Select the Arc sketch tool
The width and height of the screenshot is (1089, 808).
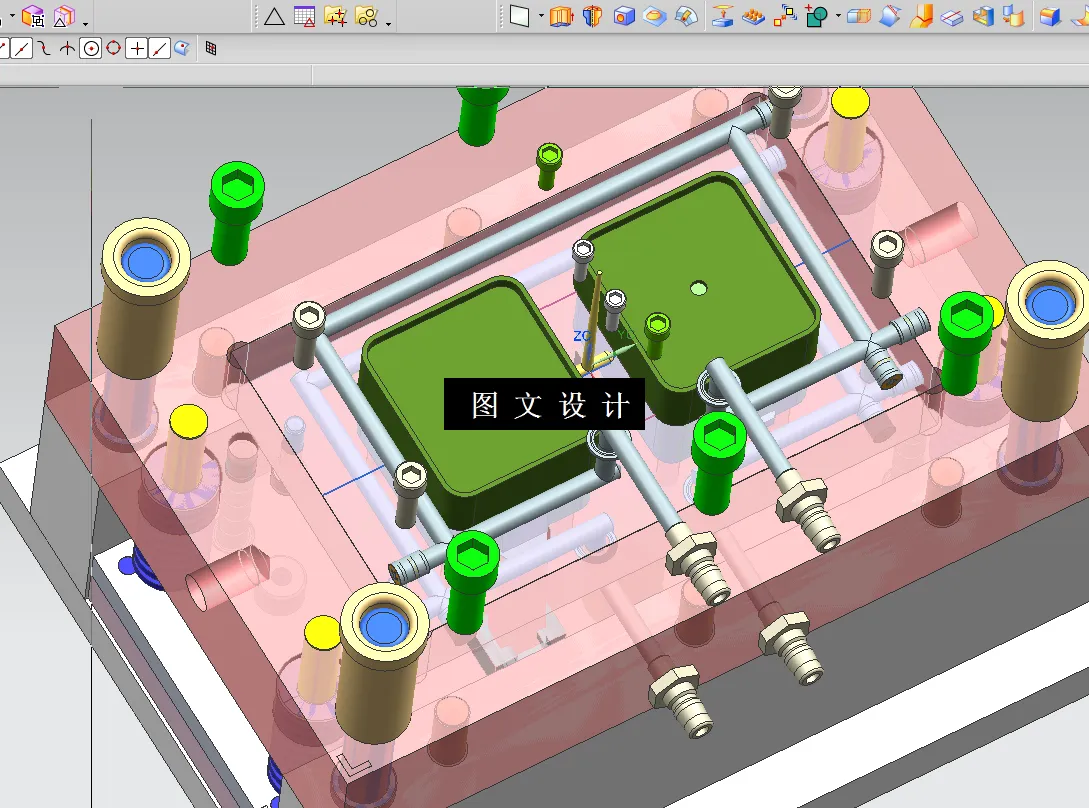[44, 48]
